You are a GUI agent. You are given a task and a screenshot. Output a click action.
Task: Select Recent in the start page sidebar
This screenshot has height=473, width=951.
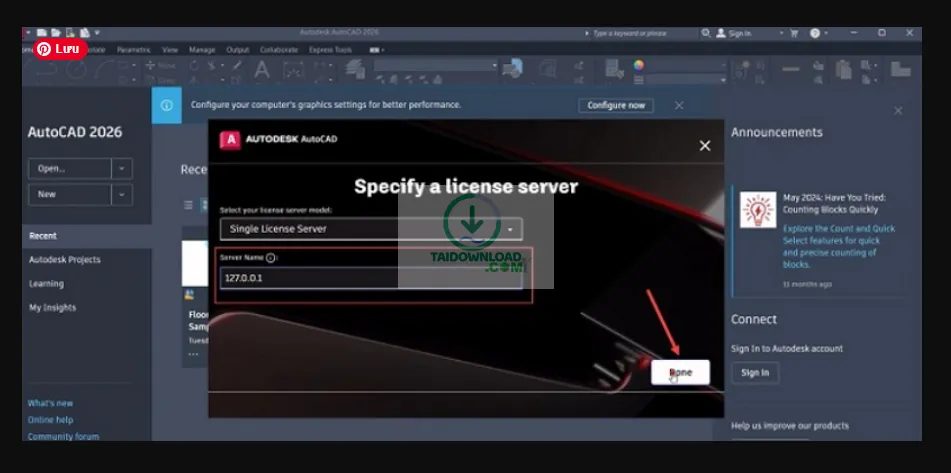coord(87,236)
